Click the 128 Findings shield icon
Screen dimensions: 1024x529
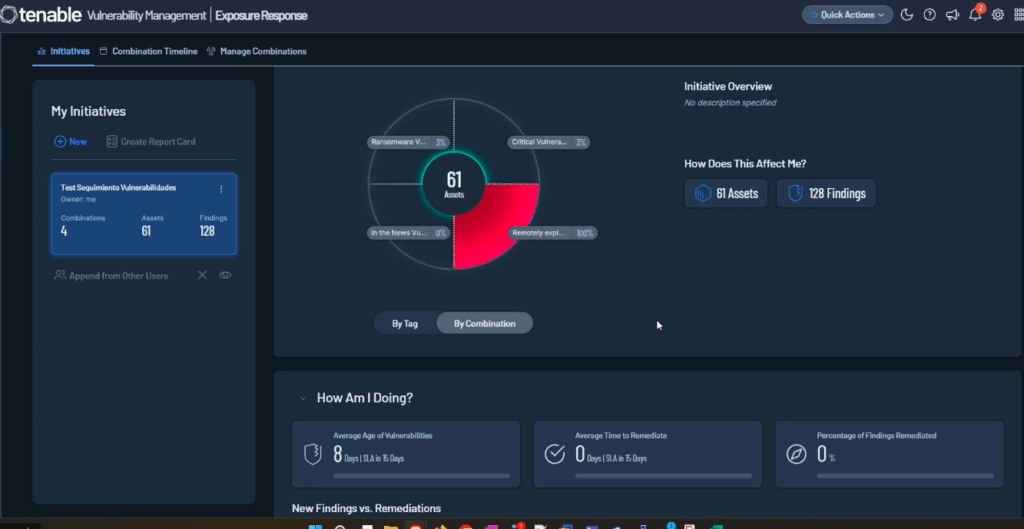tap(795, 194)
